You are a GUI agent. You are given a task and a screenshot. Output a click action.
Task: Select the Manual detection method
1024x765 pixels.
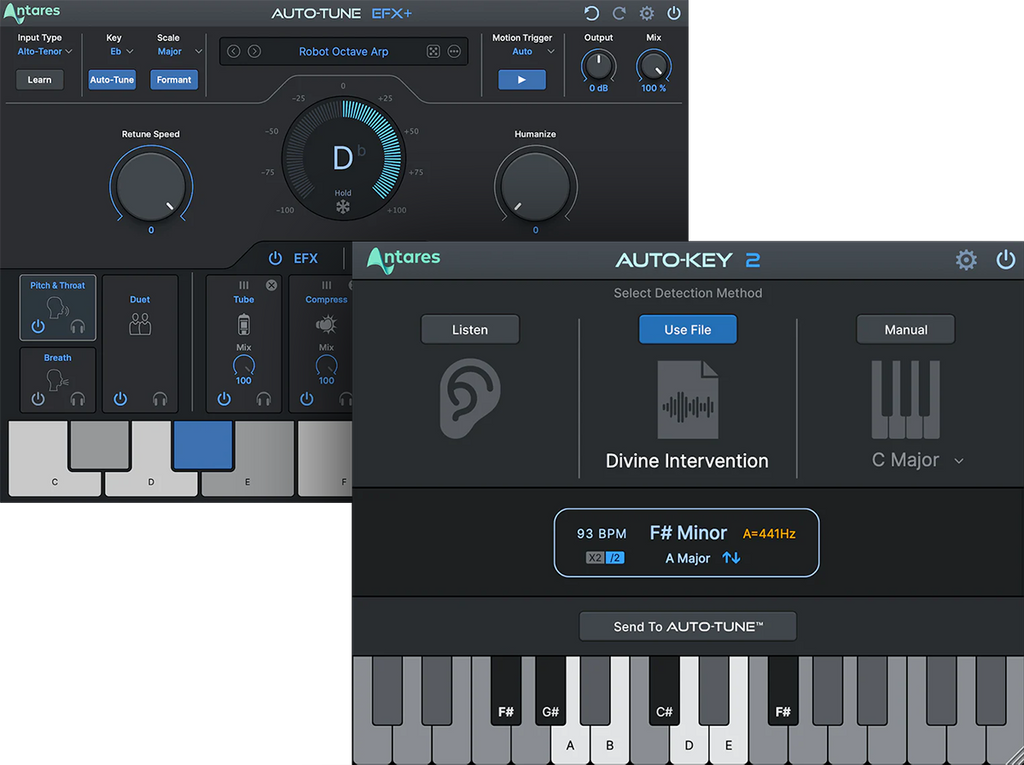click(906, 329)
